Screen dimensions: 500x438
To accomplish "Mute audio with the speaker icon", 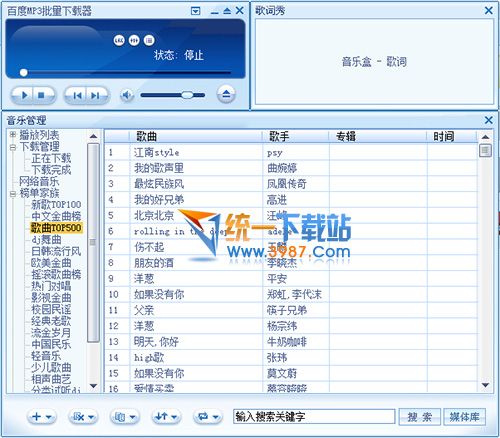I will click(x=127, y=95).
